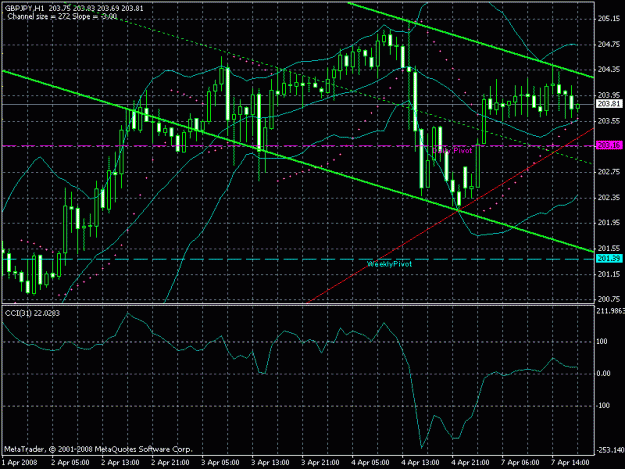Click the cyan 201.39 weekly pivot price tag

click(x=609, y=259)
